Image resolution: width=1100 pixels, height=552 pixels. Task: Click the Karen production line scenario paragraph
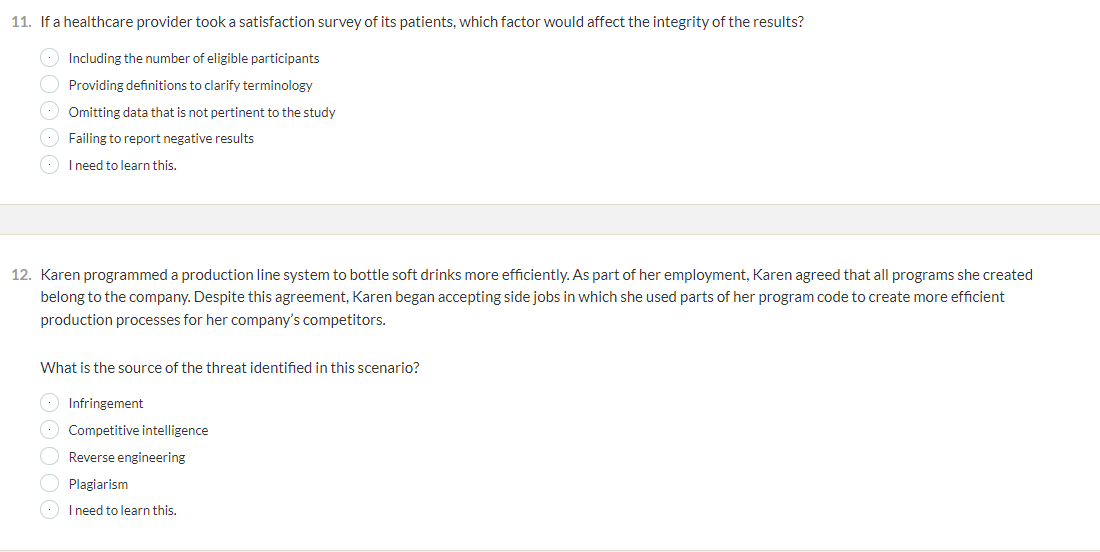click(x=537, y=297)
